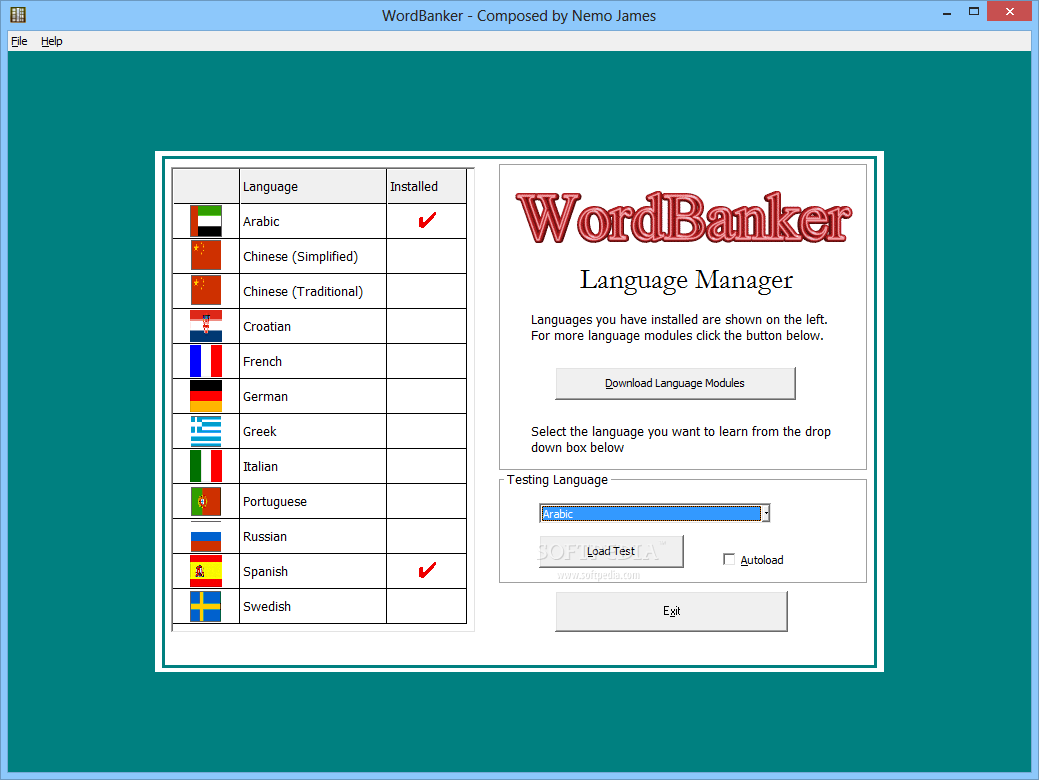This screenshot has height=780, width=1039.
Task: Click the Arabic flag icon
Action: pyautogui.click(x=205, y=221)
